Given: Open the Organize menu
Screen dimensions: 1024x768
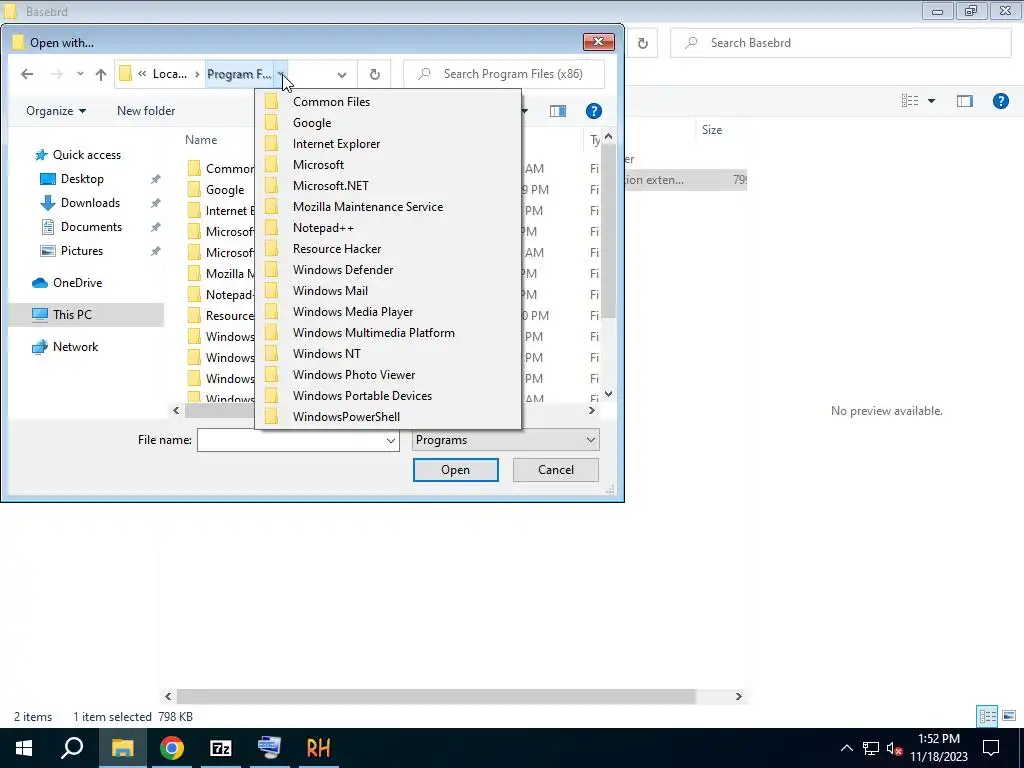Looking at the screenshot, I should point(56,111).
